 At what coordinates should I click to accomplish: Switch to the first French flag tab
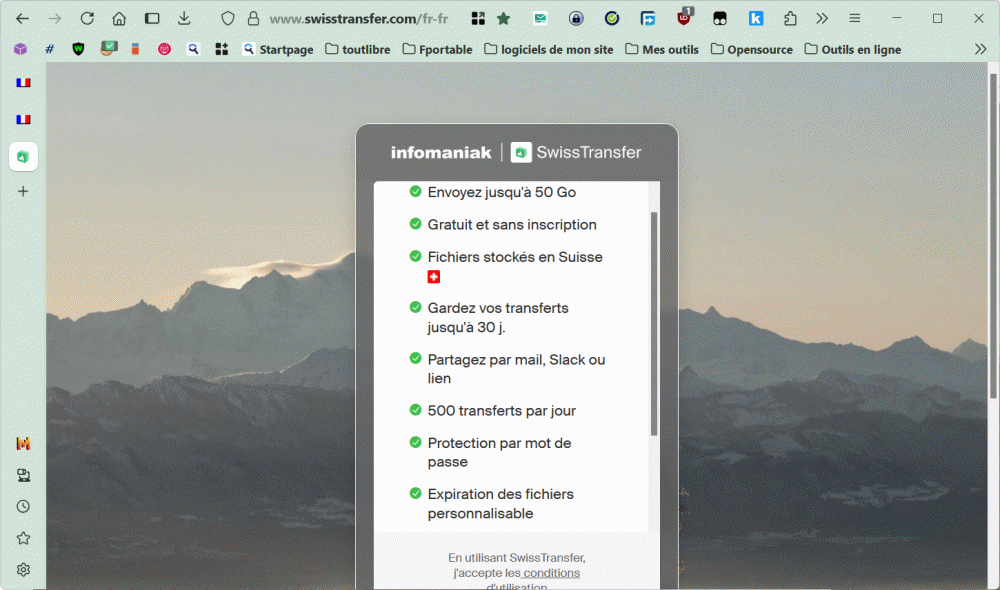pyautogui.click(x=23, y=82)
